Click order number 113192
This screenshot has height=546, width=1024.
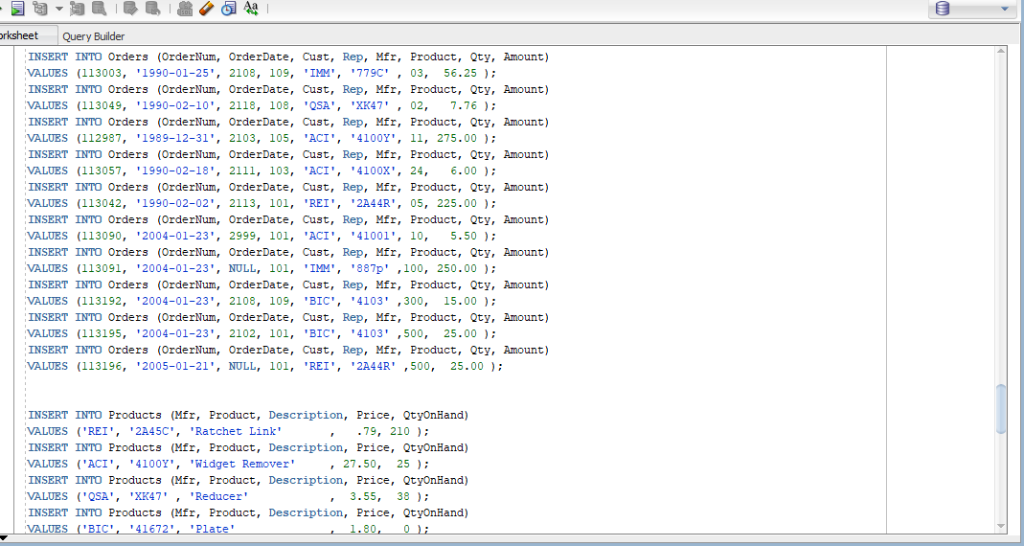click(101, 302)
